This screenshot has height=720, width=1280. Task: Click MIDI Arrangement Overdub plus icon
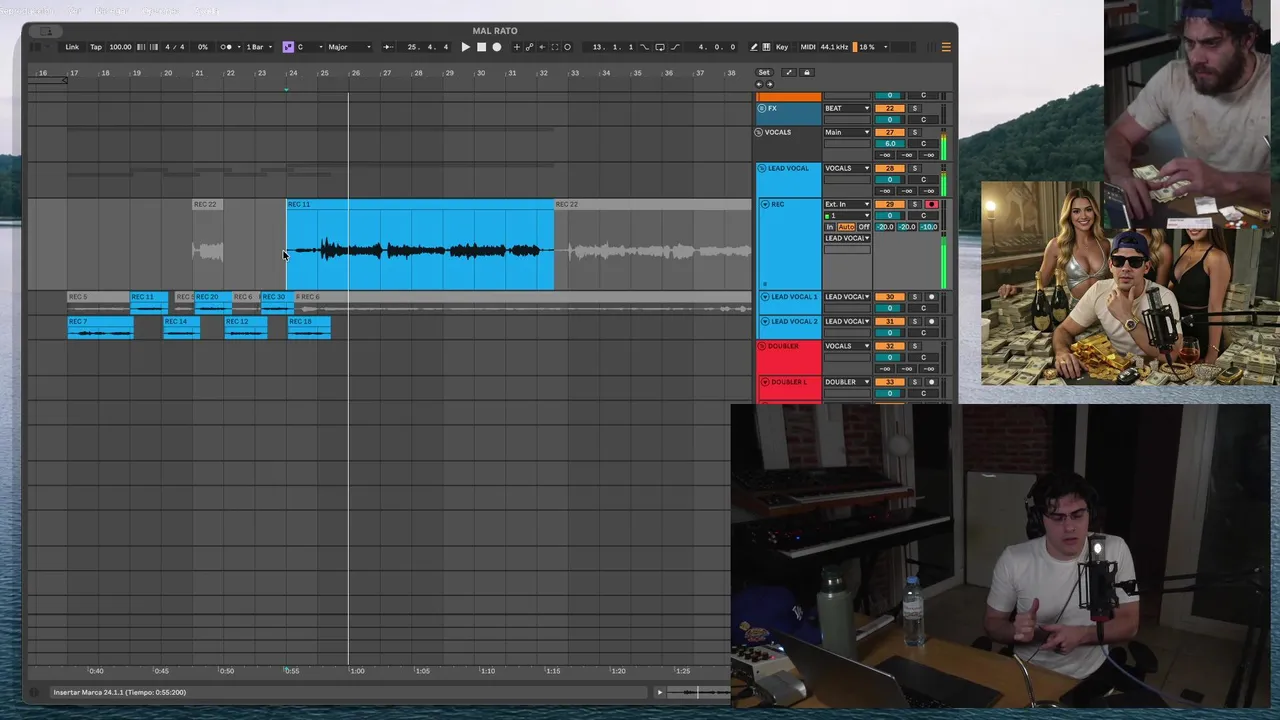coord(516,47)
